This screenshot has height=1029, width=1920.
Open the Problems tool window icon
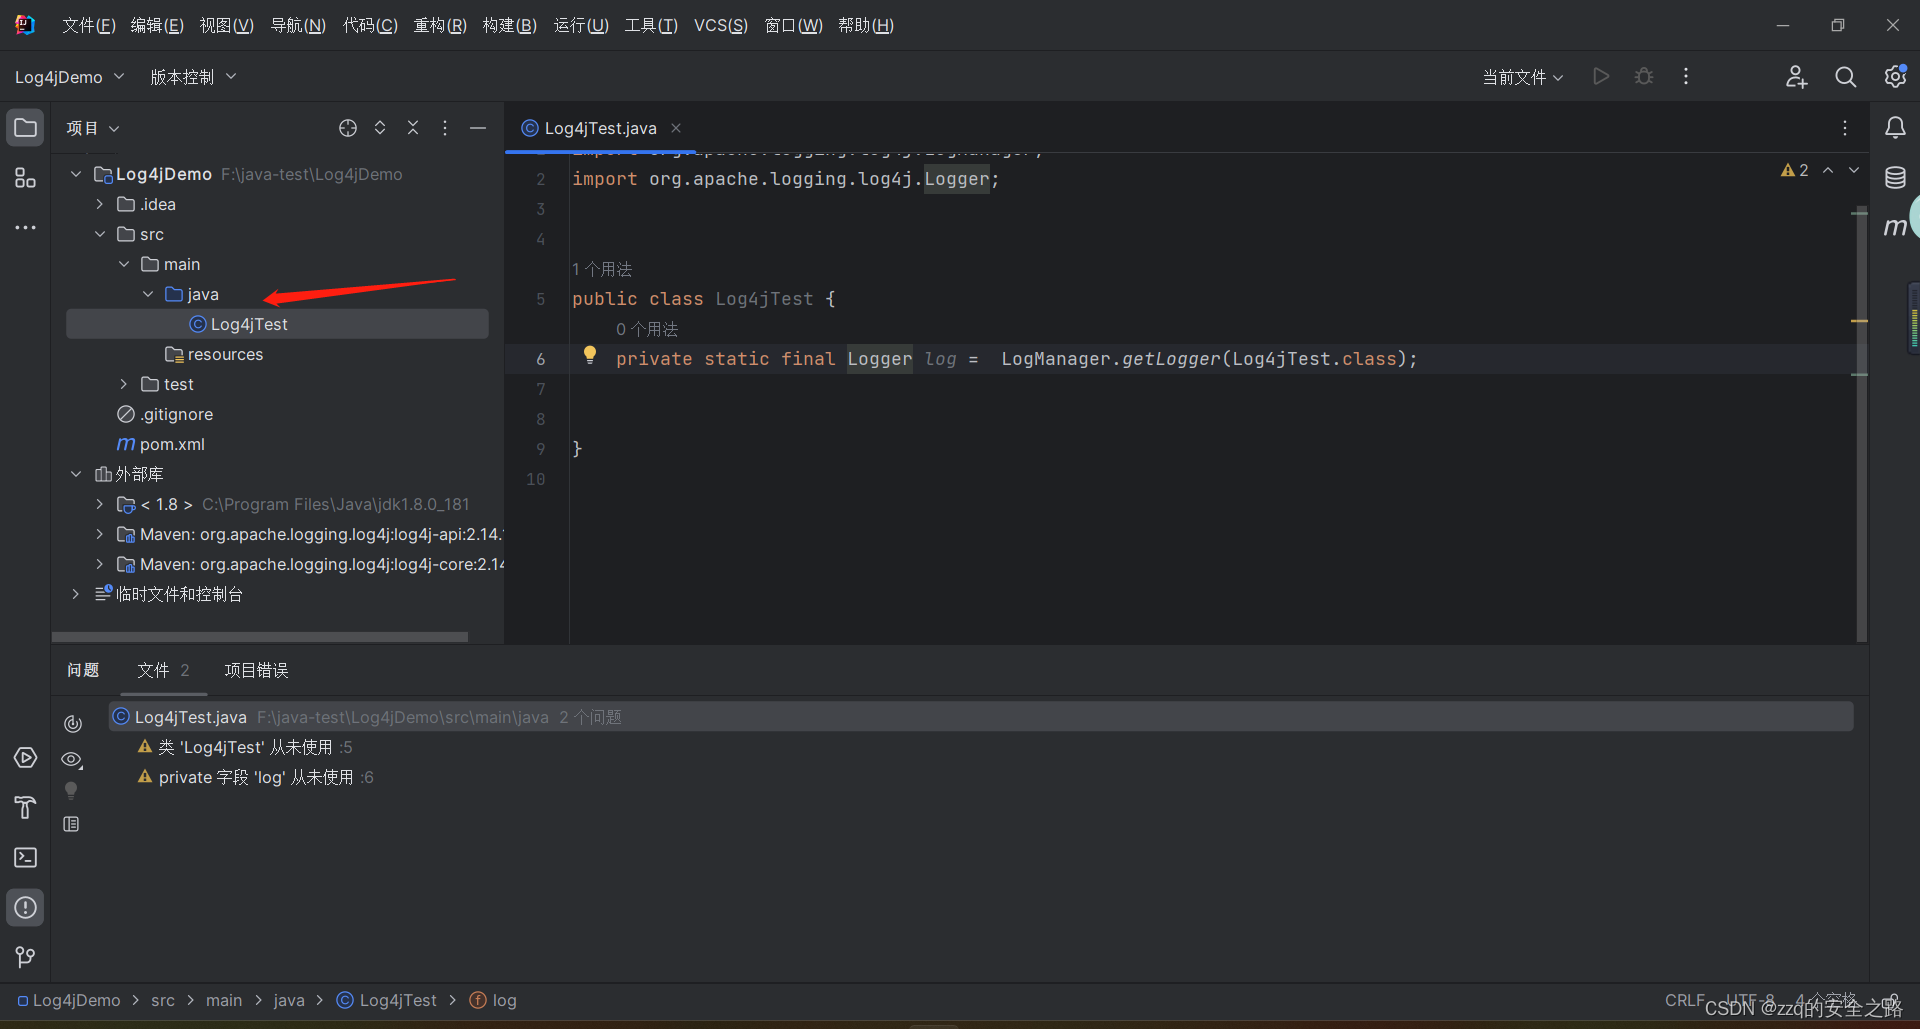point(26,908)
